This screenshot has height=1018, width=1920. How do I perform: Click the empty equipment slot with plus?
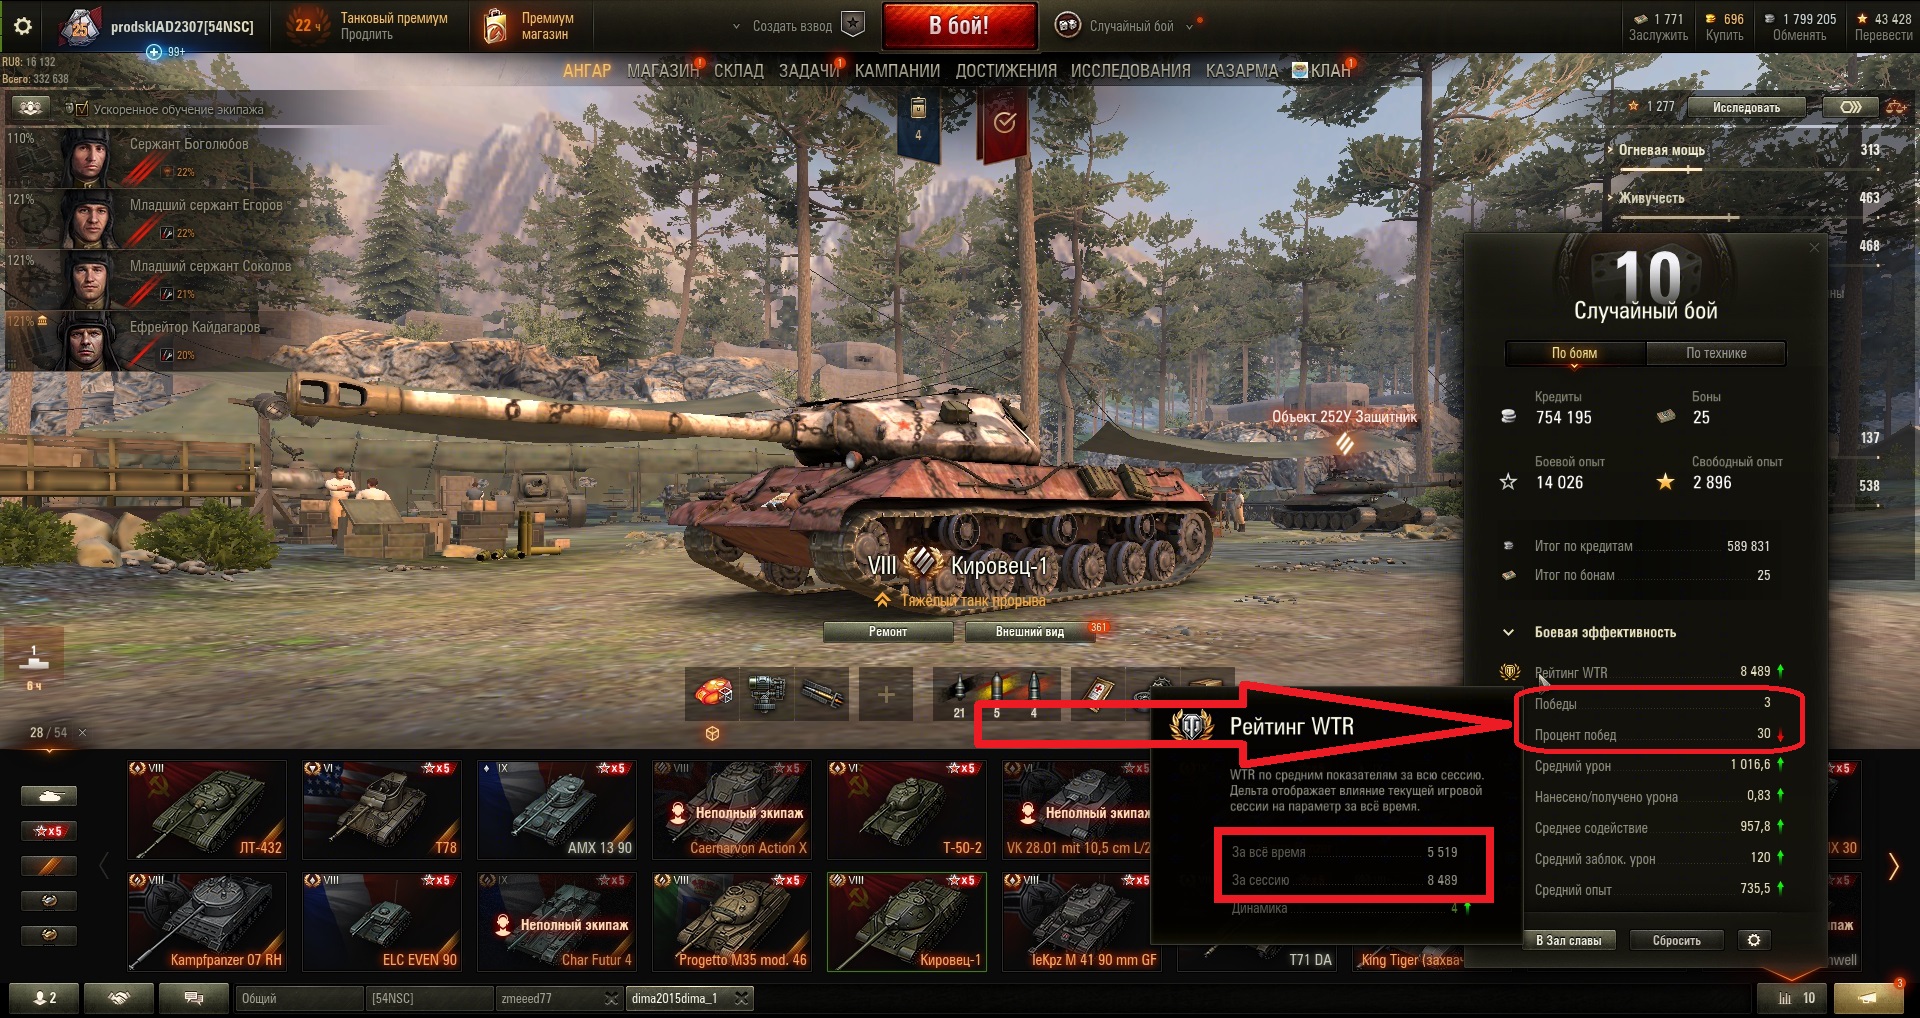point(886,693)
